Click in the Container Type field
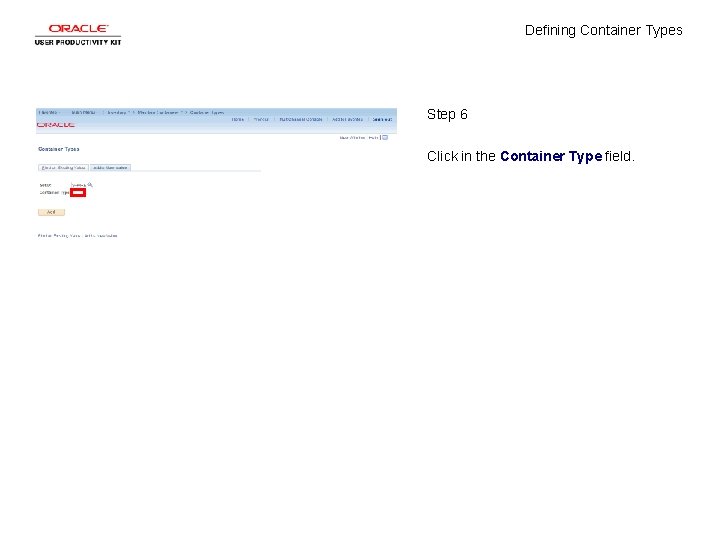Image resolution: width=720 pixels, height=540 pixels. tap(78, 192)
